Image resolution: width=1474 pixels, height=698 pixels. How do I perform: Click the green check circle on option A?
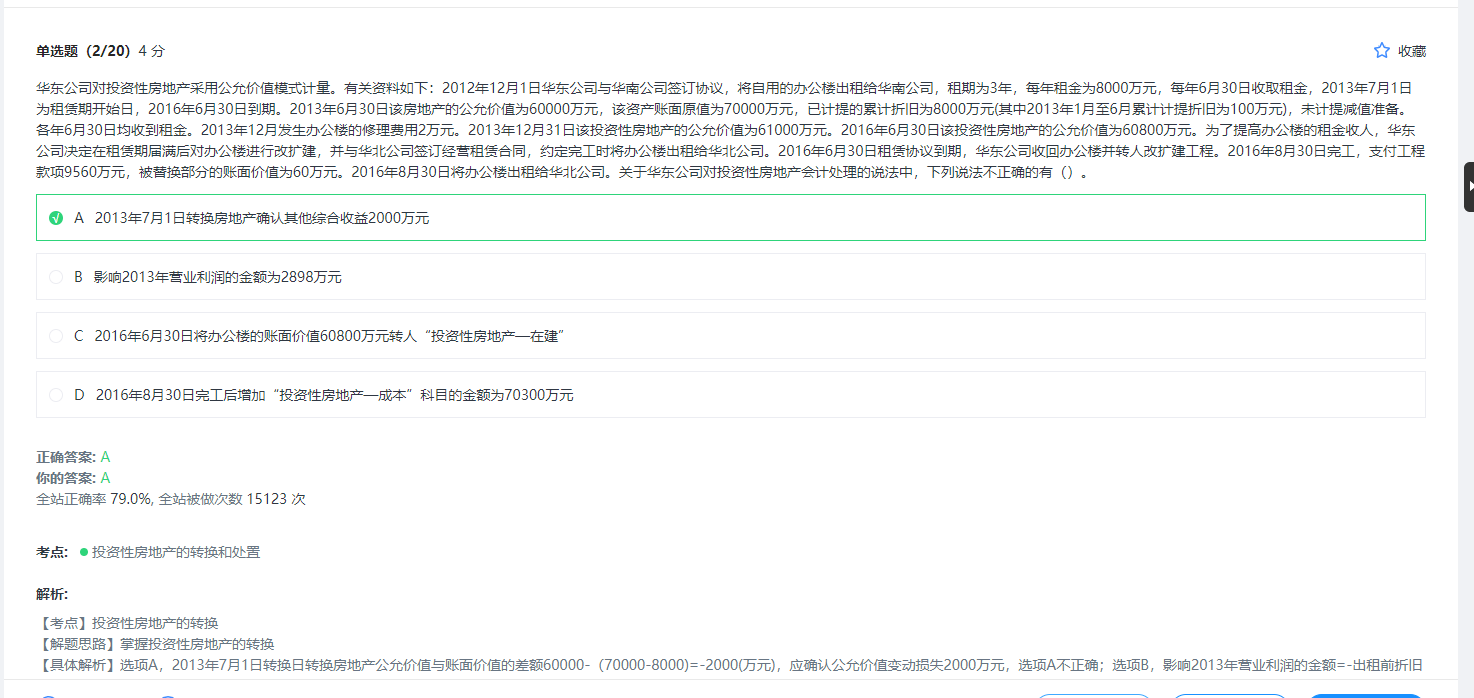tap(56, 218)
